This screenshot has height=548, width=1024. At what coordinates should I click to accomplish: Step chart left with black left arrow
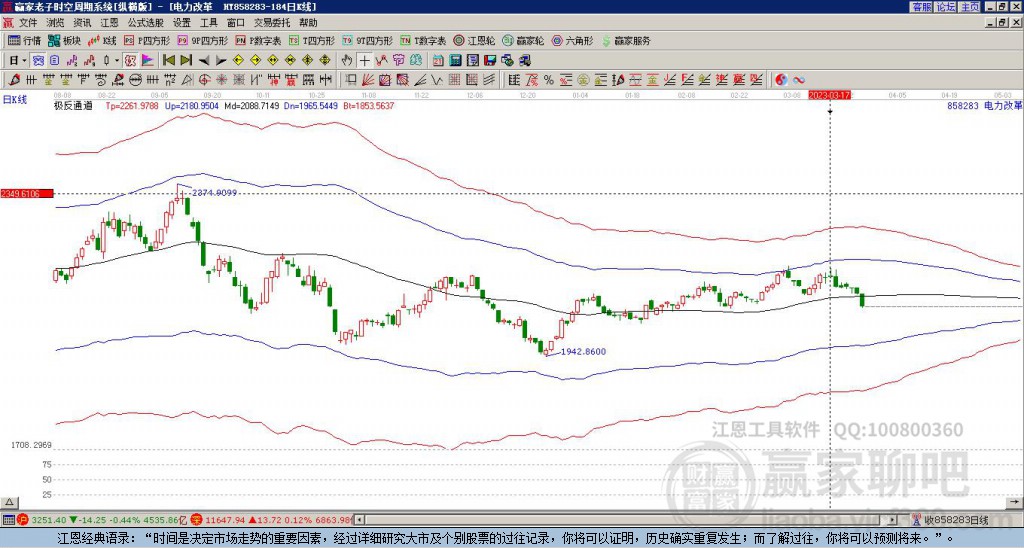pyautogui.click(x=204, y=61)
